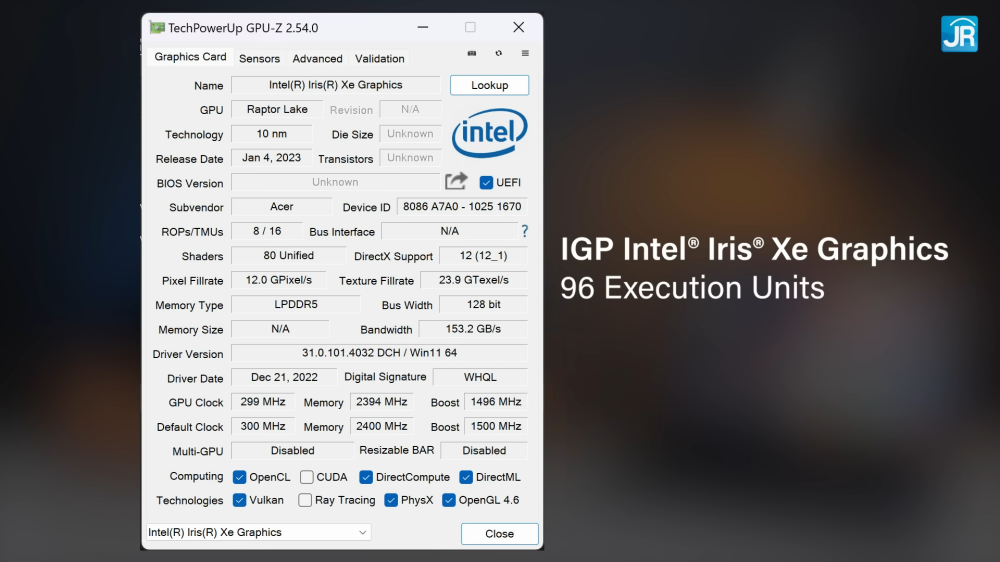The width and height of the screenshot is (1000, 562).
Task: Click the GPU Clock 299 MHz field
Action: click(263, 402)
